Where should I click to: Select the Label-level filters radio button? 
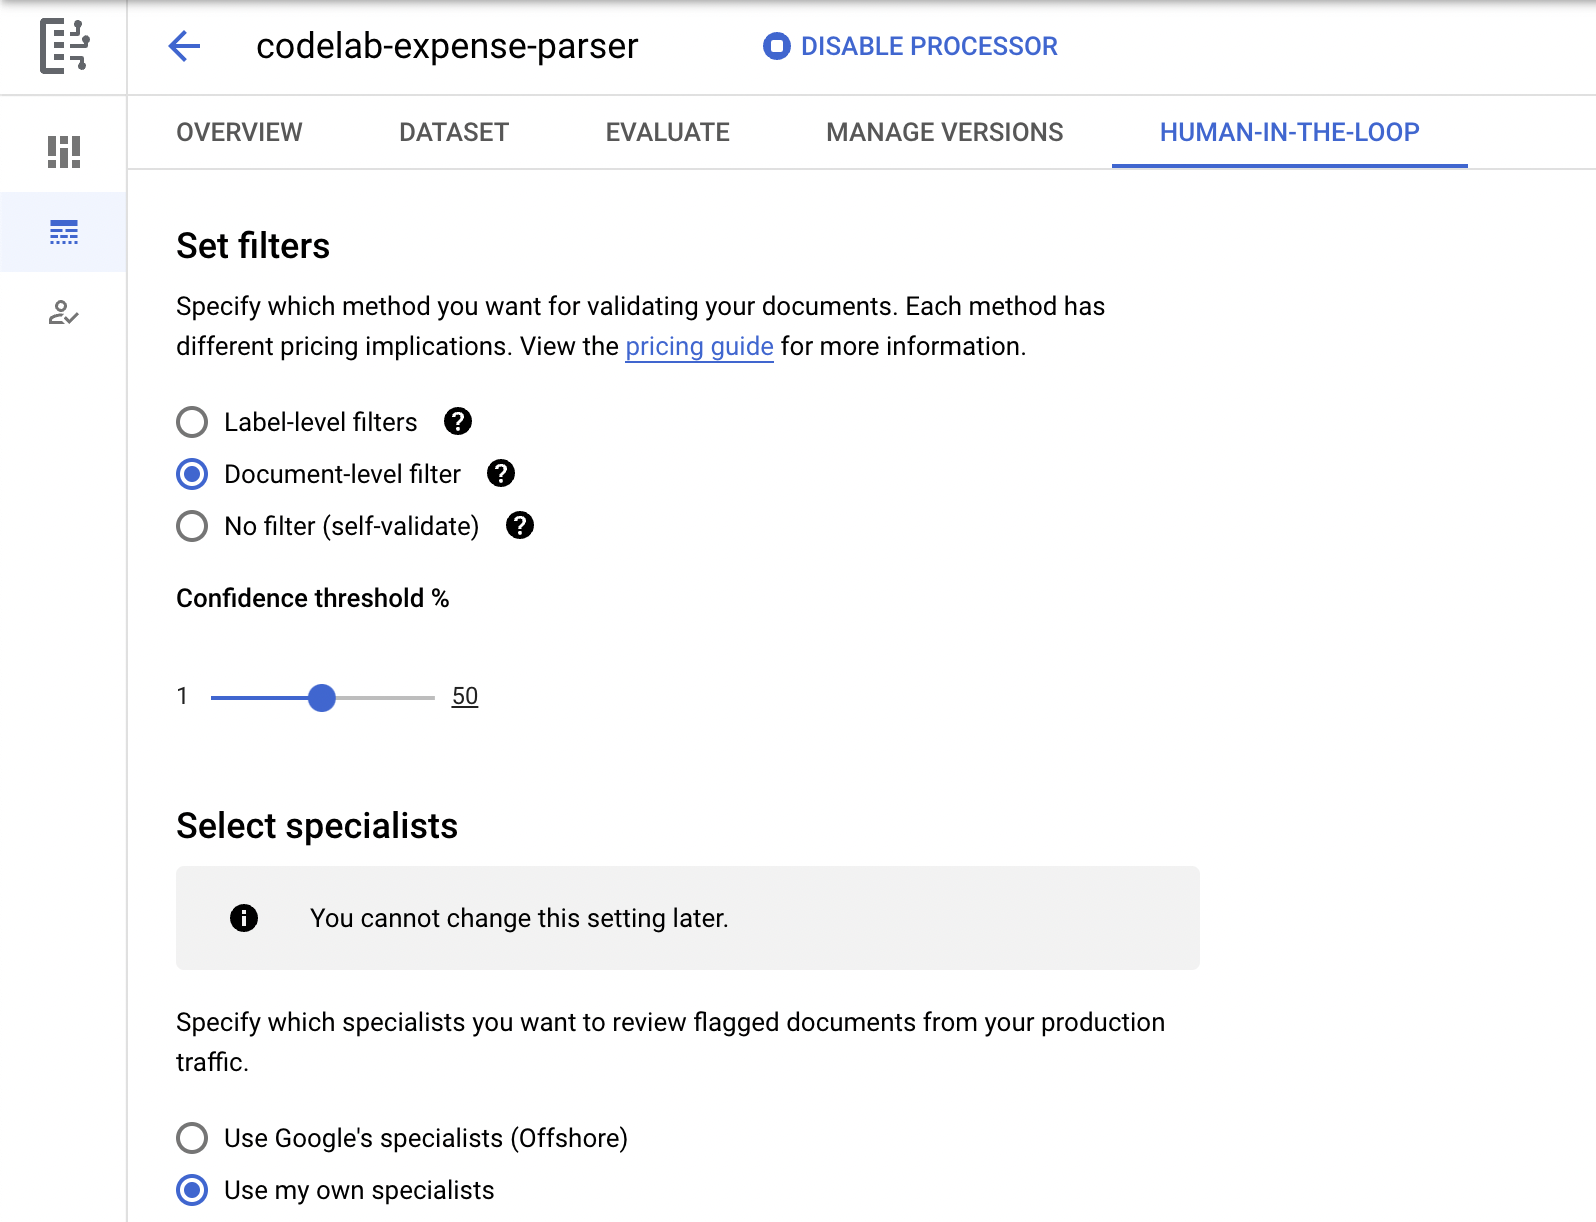tap(192, 422)
